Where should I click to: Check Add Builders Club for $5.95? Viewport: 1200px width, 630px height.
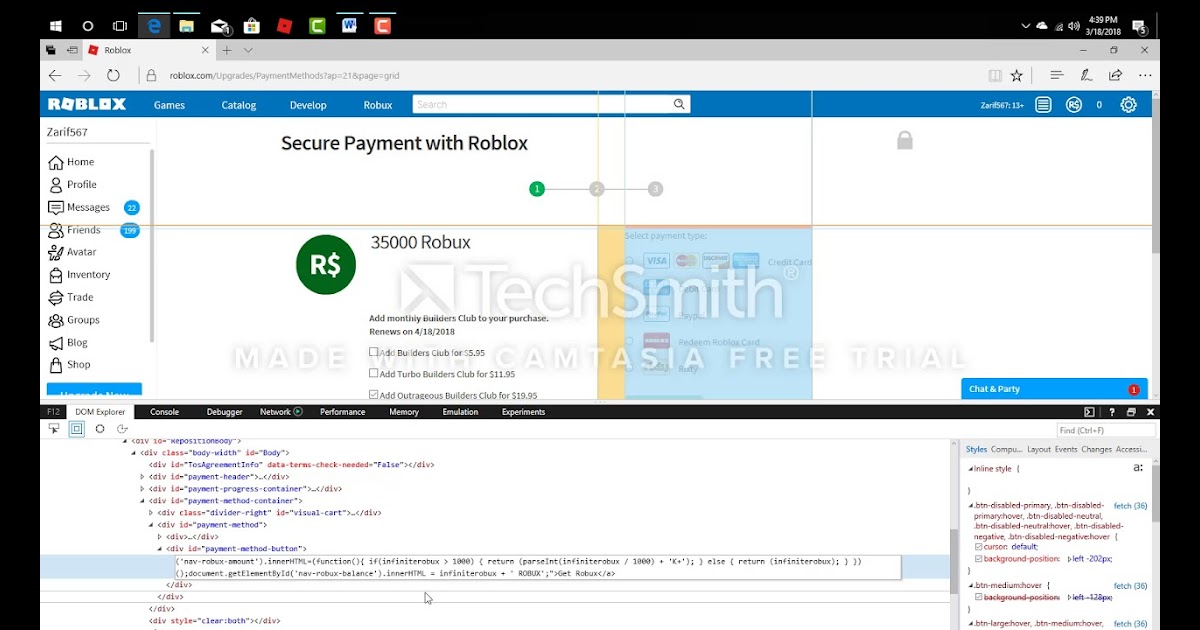pyautogui.click(x=374, y=352)
